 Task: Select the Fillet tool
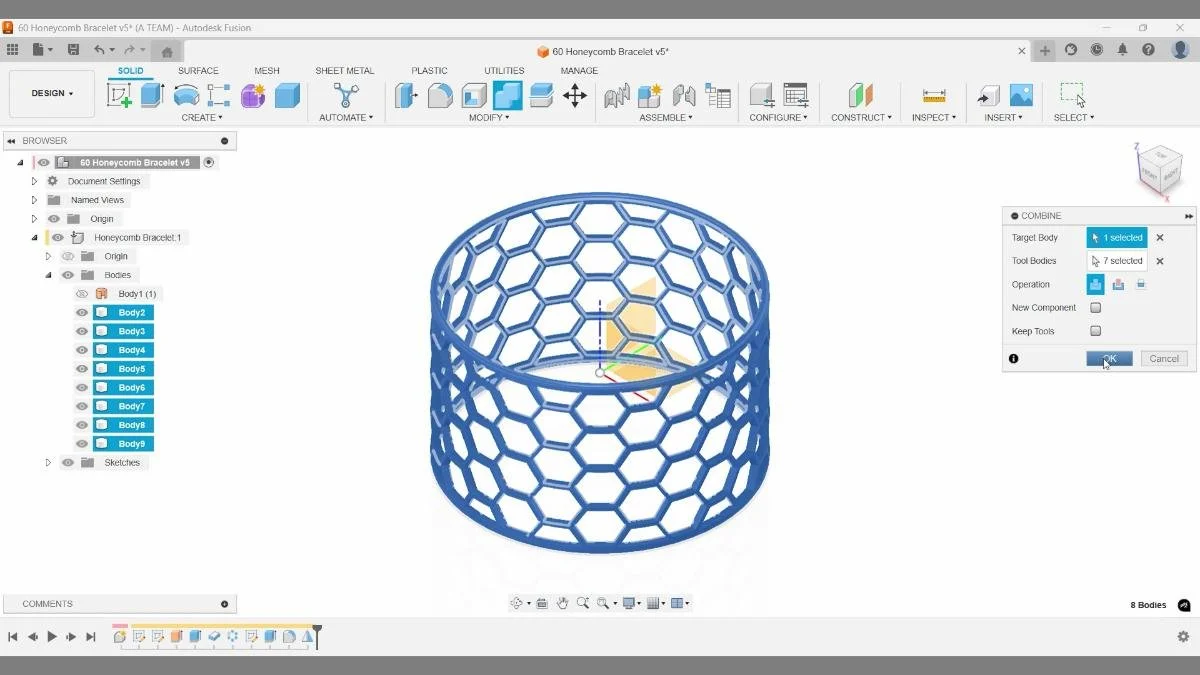[440, 95]
